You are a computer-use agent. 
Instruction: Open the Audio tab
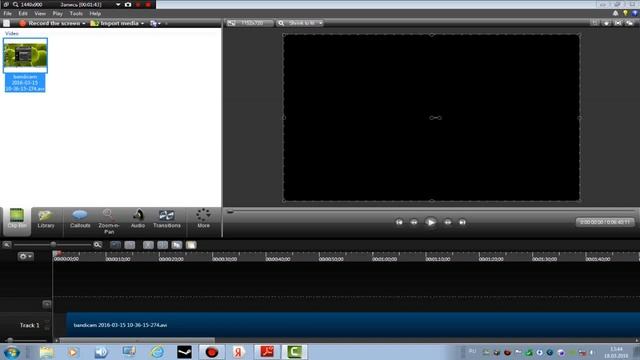138,220
